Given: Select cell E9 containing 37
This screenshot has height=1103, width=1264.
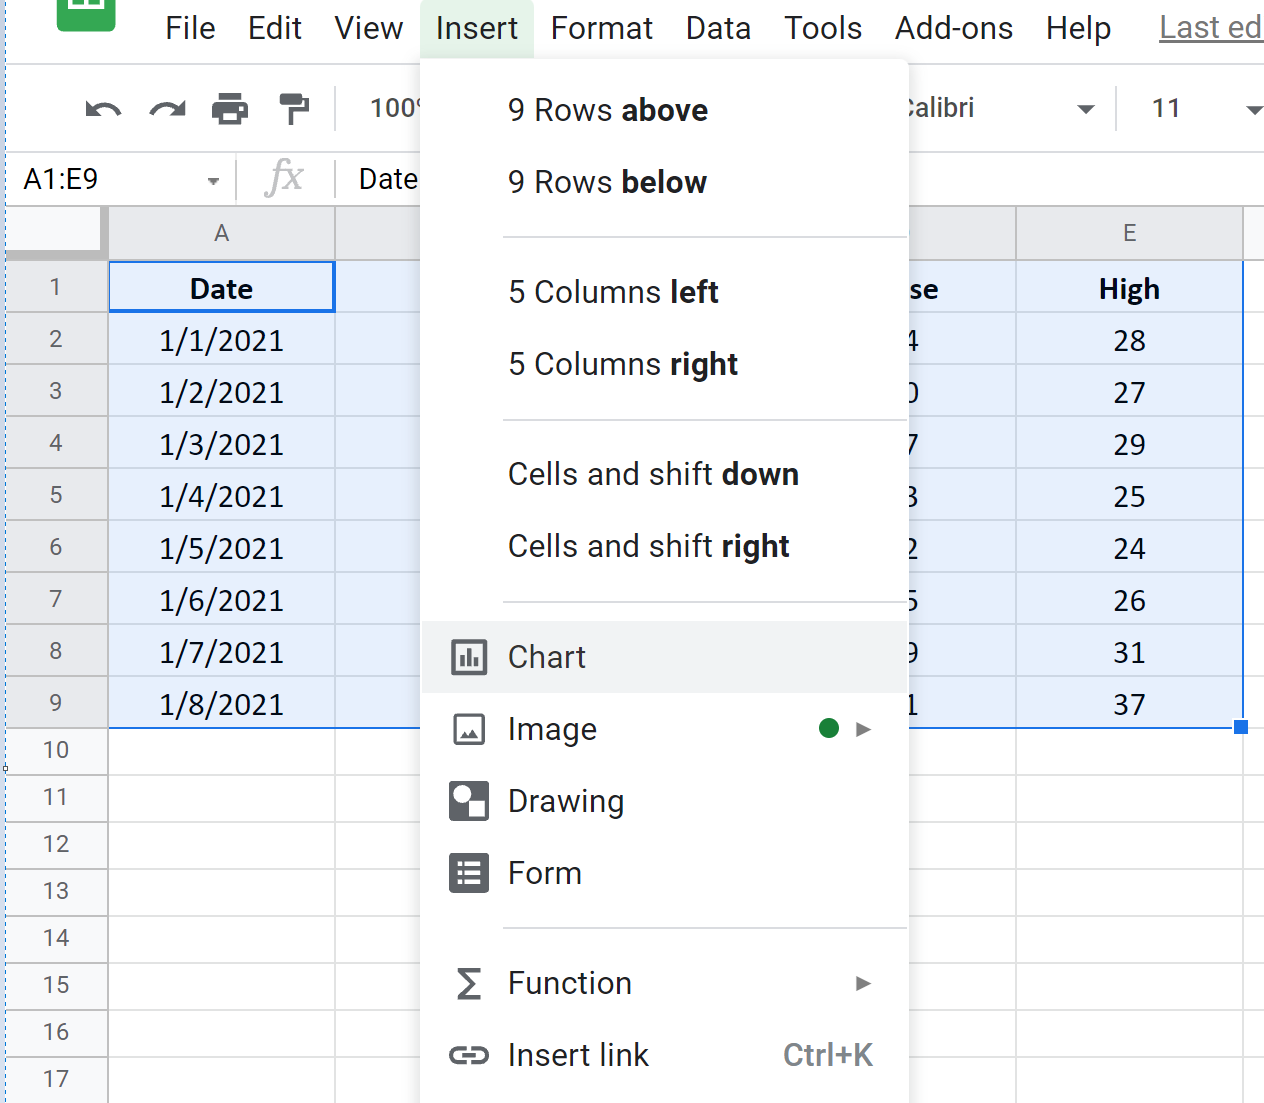Looking at the screenshot, I should click(x=1129, y=704).
